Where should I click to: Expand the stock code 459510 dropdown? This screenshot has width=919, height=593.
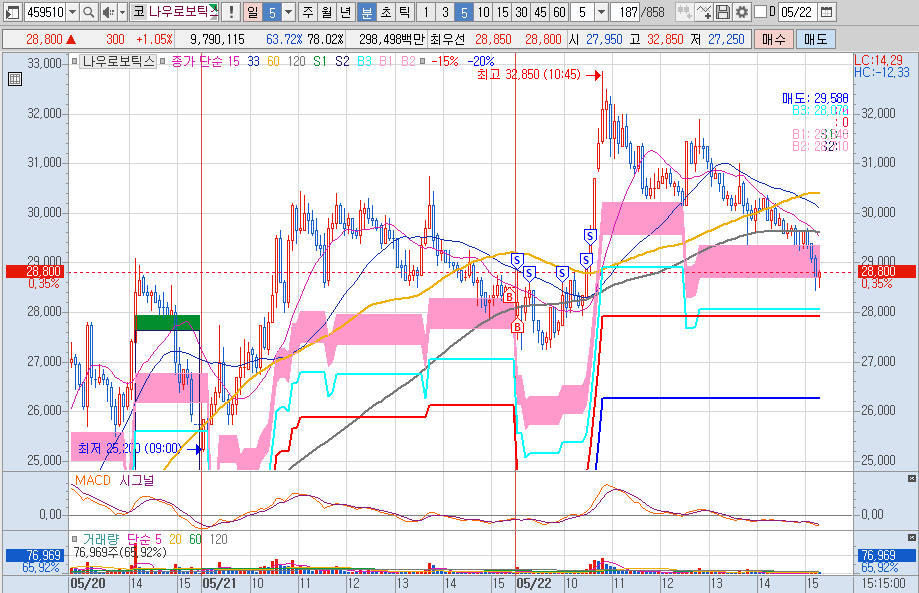(73, 12)
